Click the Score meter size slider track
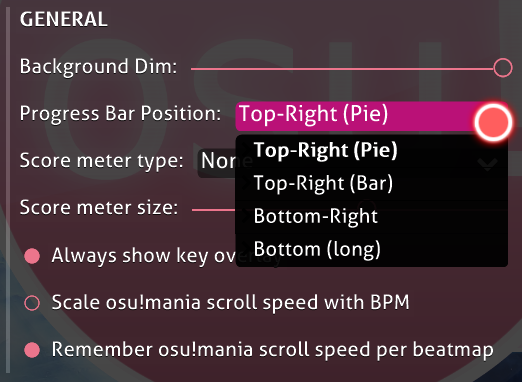The image size is (522, 382). tap(214, 210)
